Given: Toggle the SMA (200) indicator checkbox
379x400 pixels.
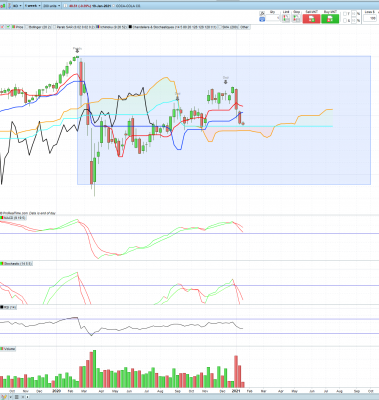Looking at the screenshot, I should pos(221,27).
